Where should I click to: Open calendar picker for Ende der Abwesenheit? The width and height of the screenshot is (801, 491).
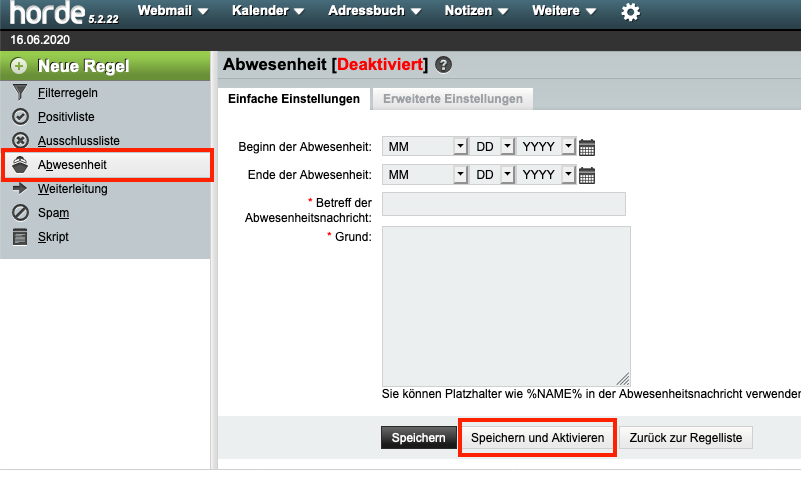point(587,176)
